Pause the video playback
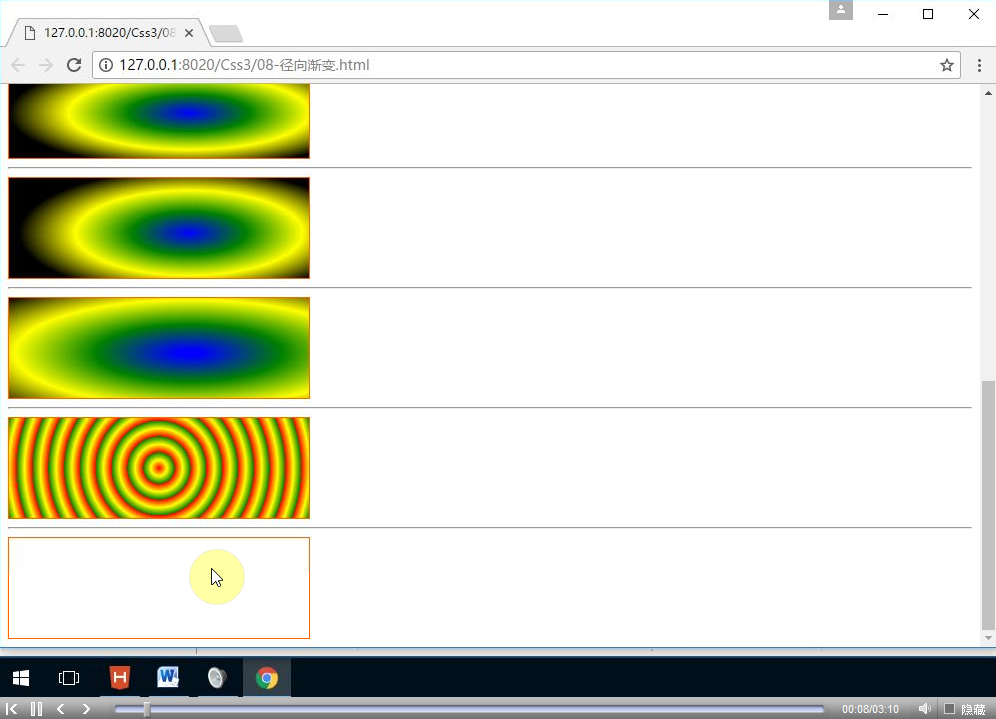The width and height of the screenshot is (996, 719). click(x=36, y=709)
